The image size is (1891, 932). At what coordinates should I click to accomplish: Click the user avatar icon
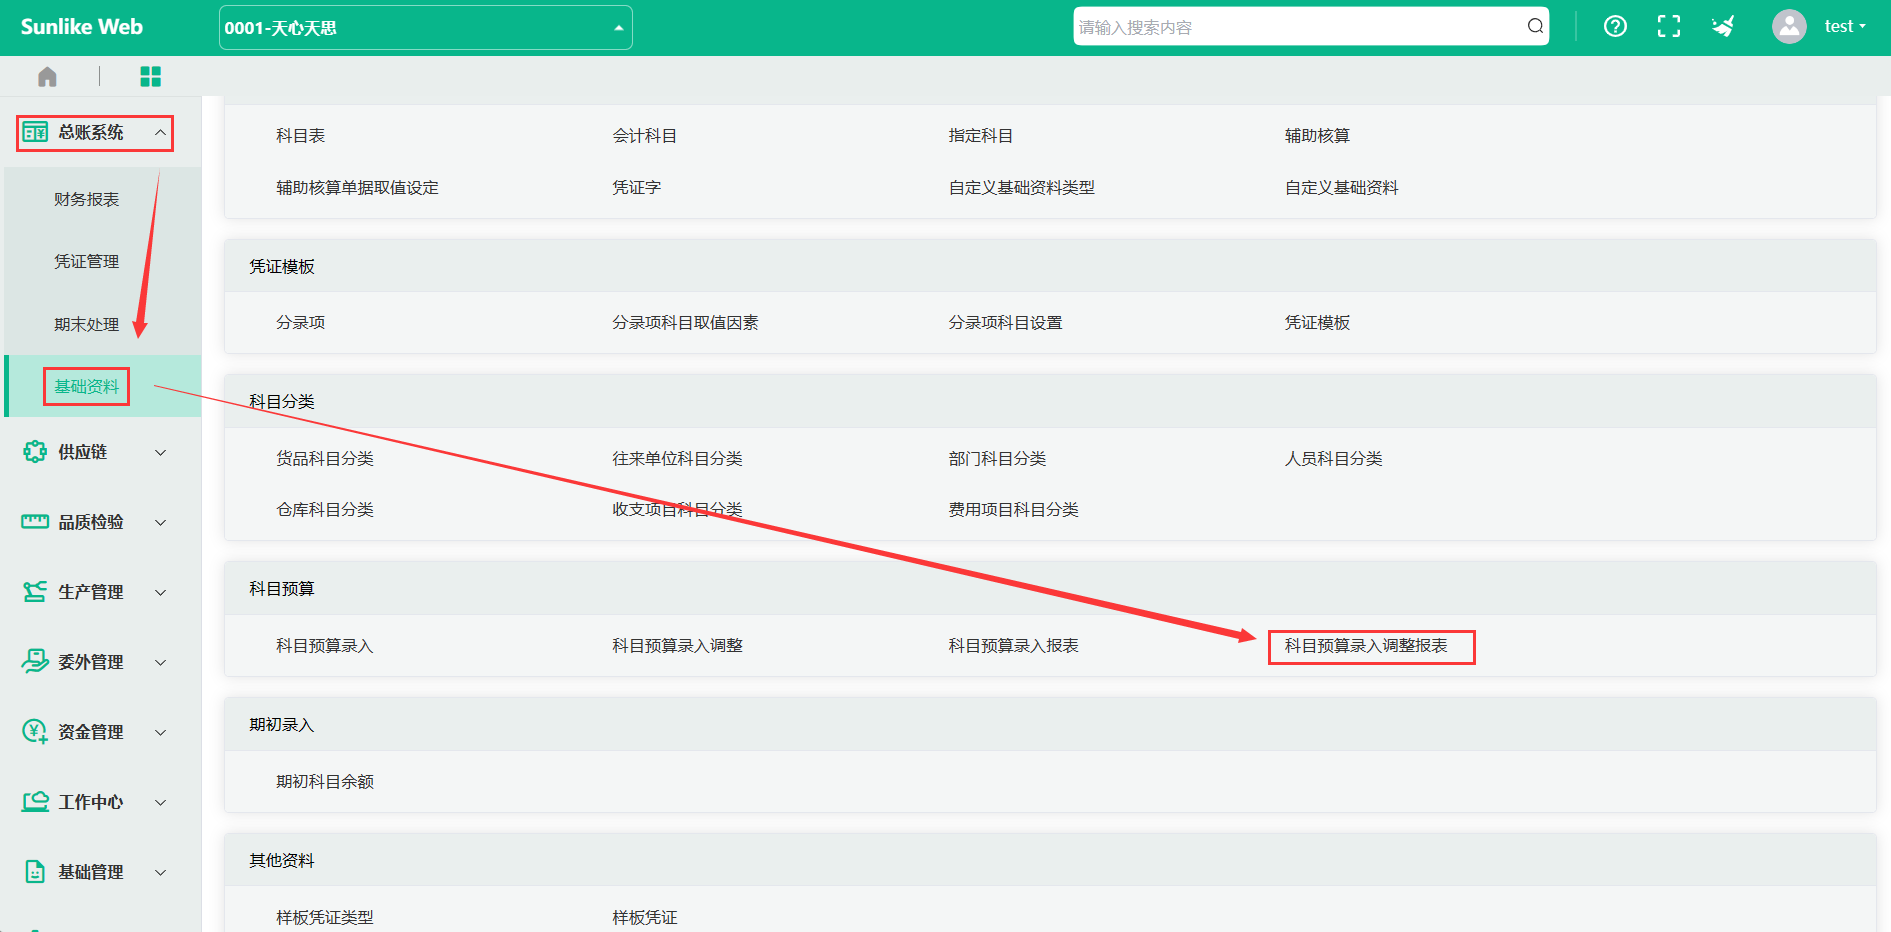(x=1789, y=27)
